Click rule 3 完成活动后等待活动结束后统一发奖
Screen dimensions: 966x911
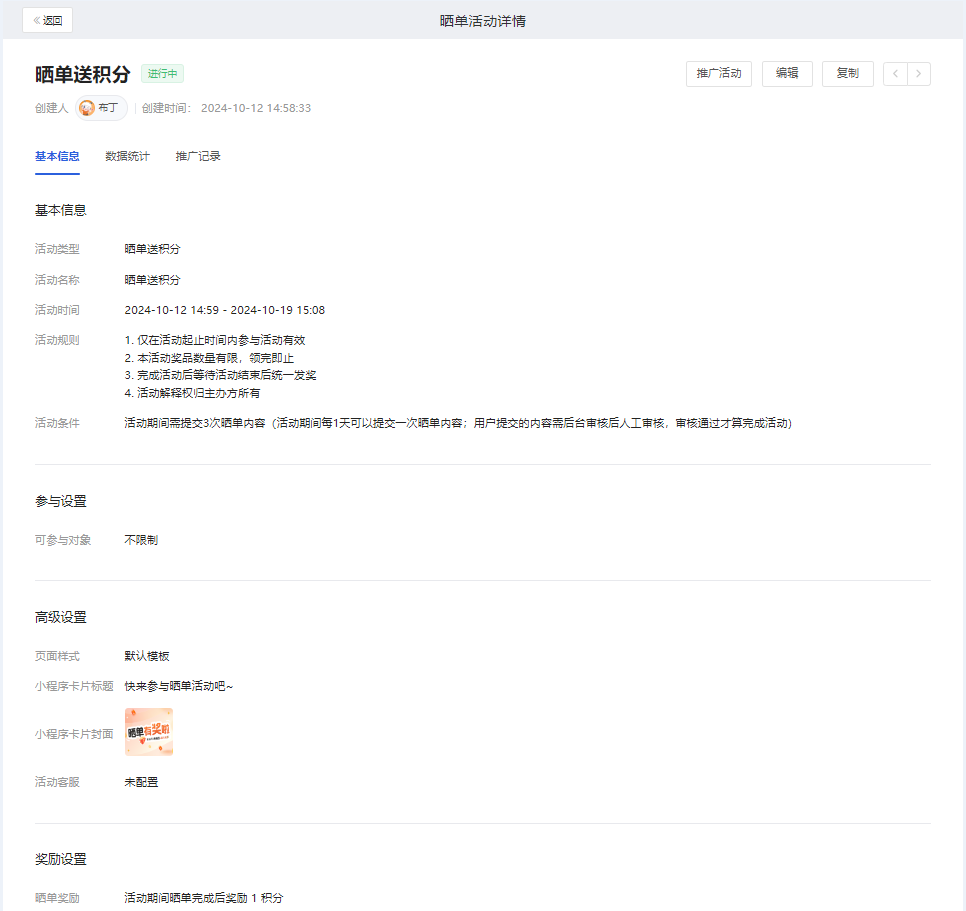[221, 375]
